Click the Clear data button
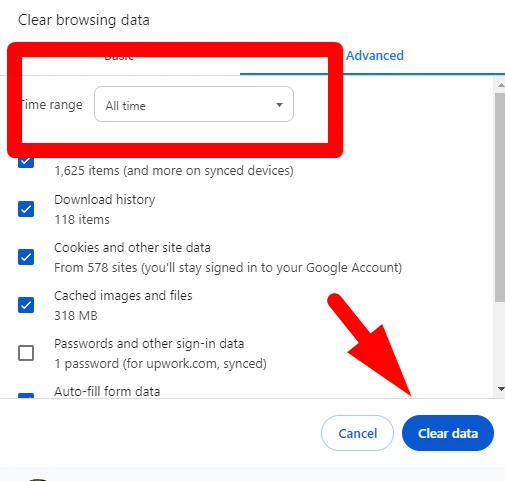The height and width of the screenshot is (481, 505). point(448,433)
